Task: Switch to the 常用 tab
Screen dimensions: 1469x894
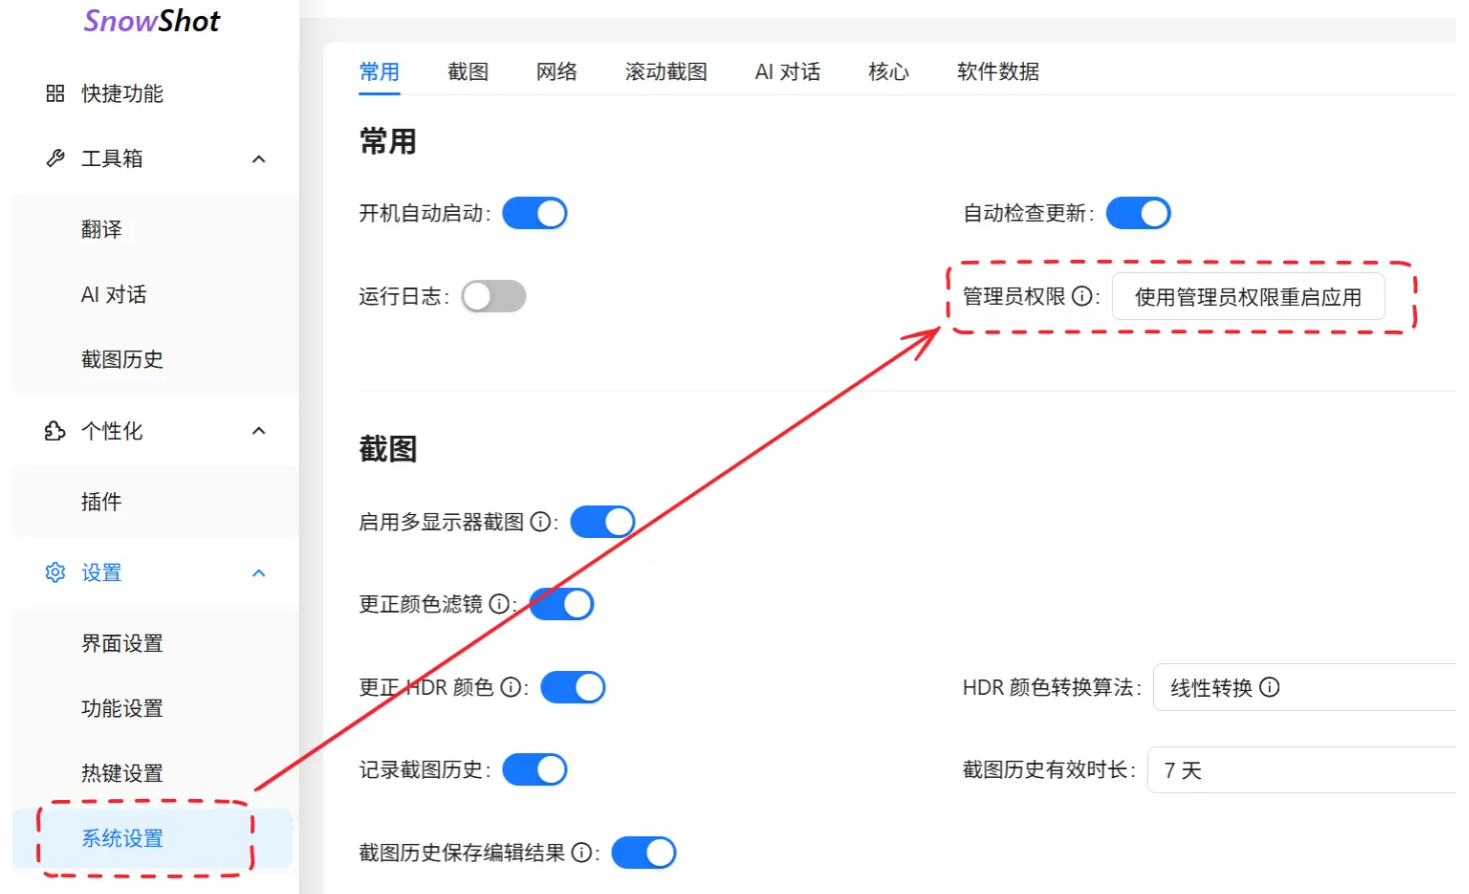Action: point(379,72)
